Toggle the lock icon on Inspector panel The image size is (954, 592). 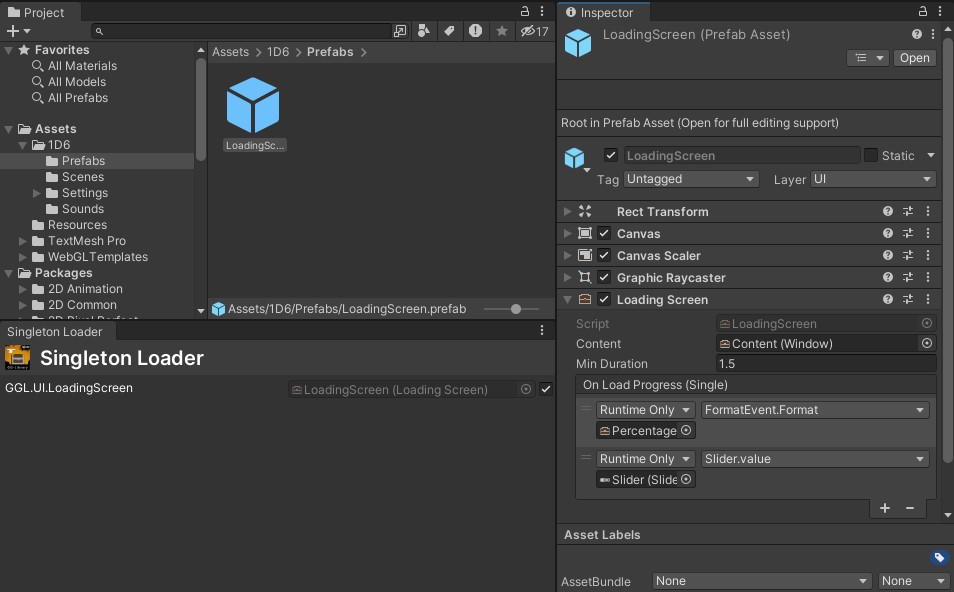(x=922, y=11)
